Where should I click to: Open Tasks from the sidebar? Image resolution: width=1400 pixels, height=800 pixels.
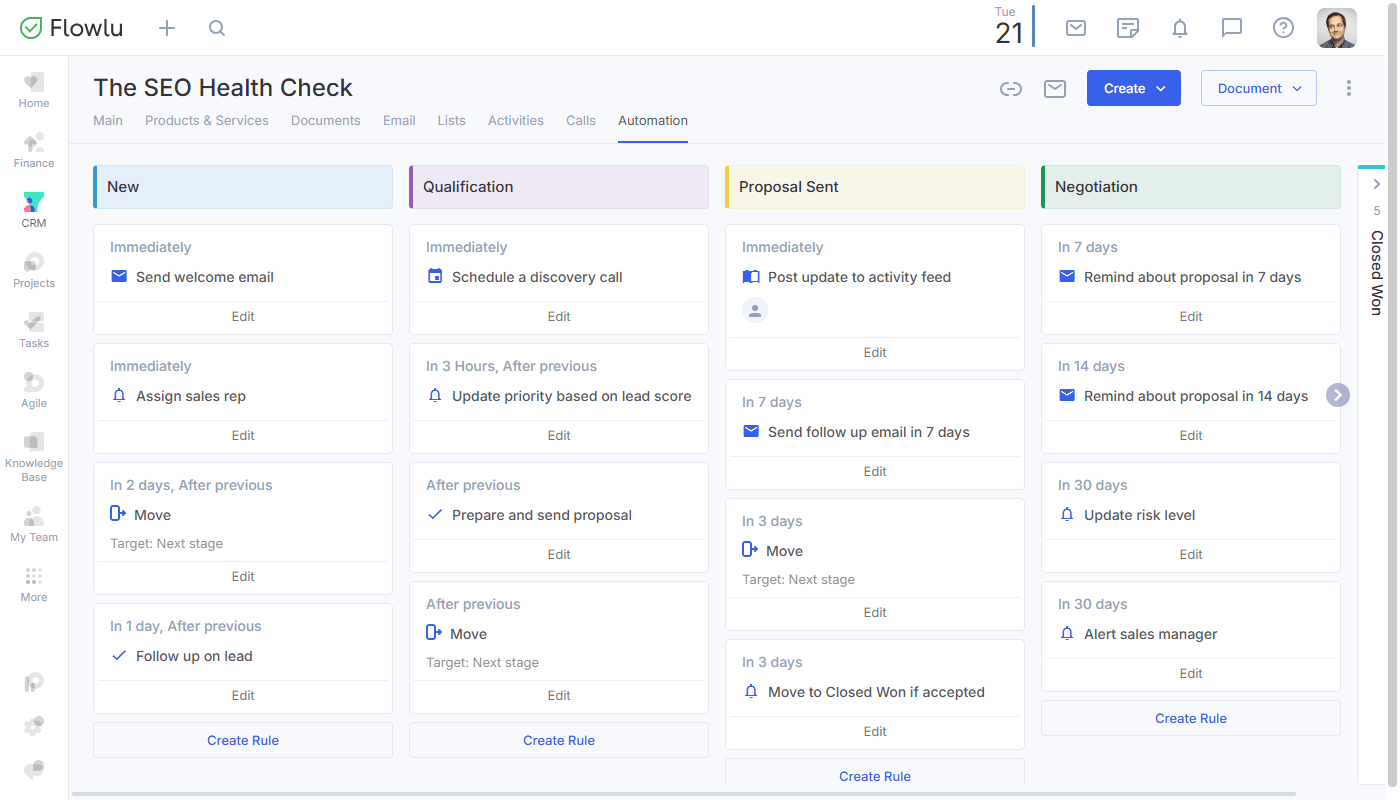pyautogui.click(x=33, y=328)
